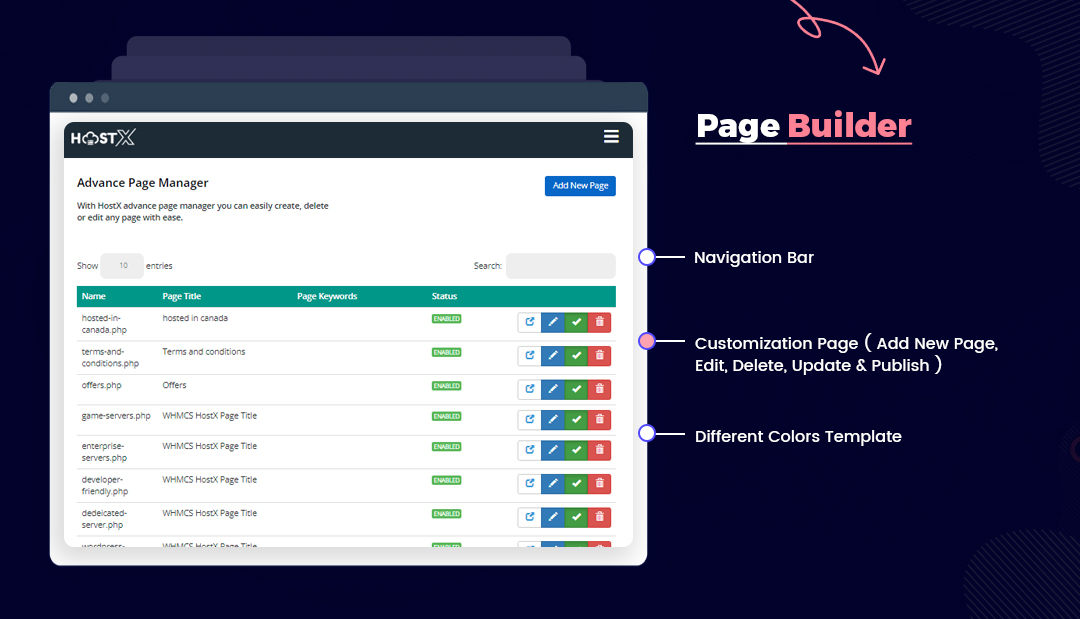Click the game-servers.php name cell
This screenshot has width=1080, height=619.
click(x=116, y=416)
